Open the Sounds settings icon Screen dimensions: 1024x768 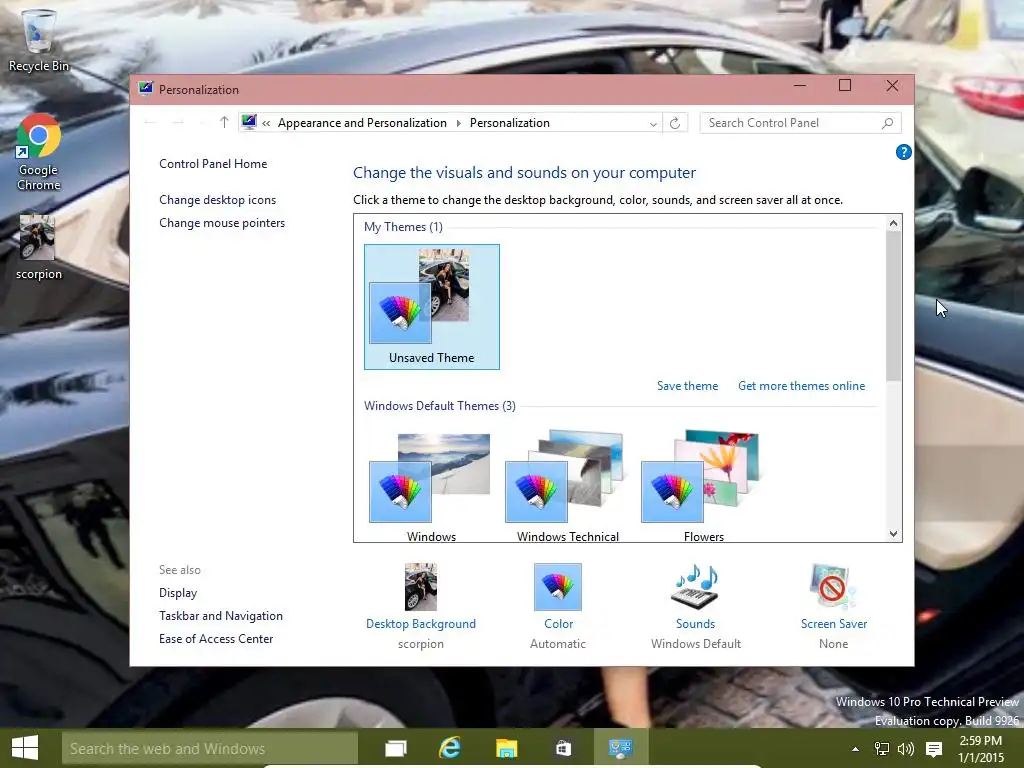[x=696, y=586]
